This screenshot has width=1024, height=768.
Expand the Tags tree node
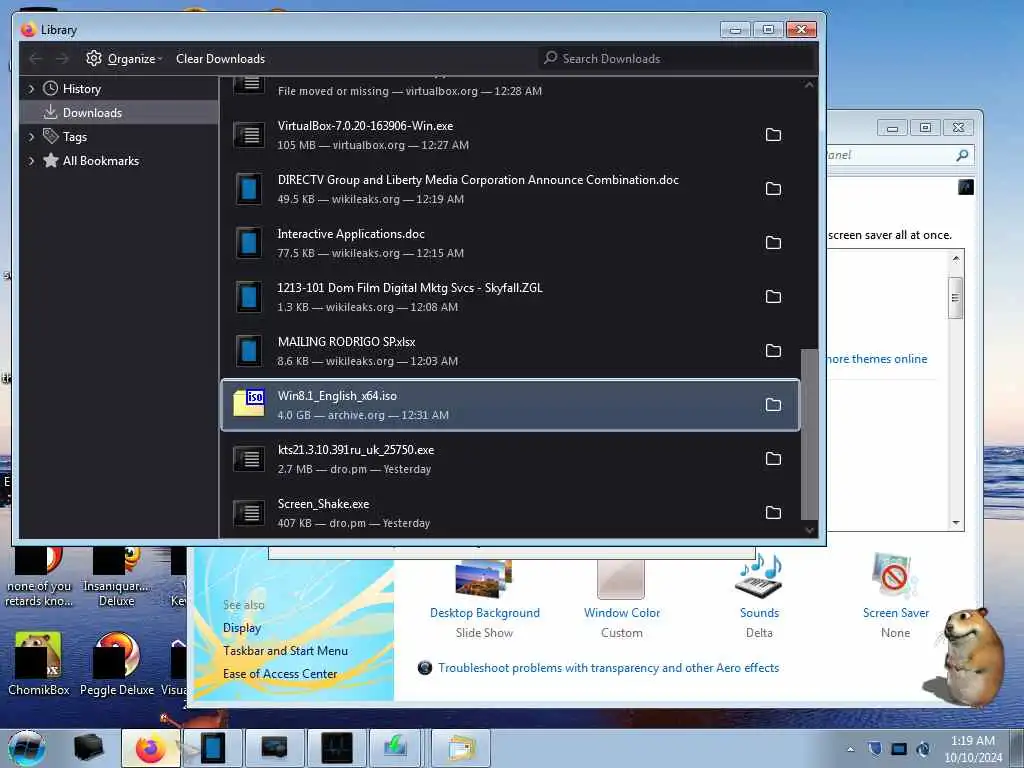(31, 136)
